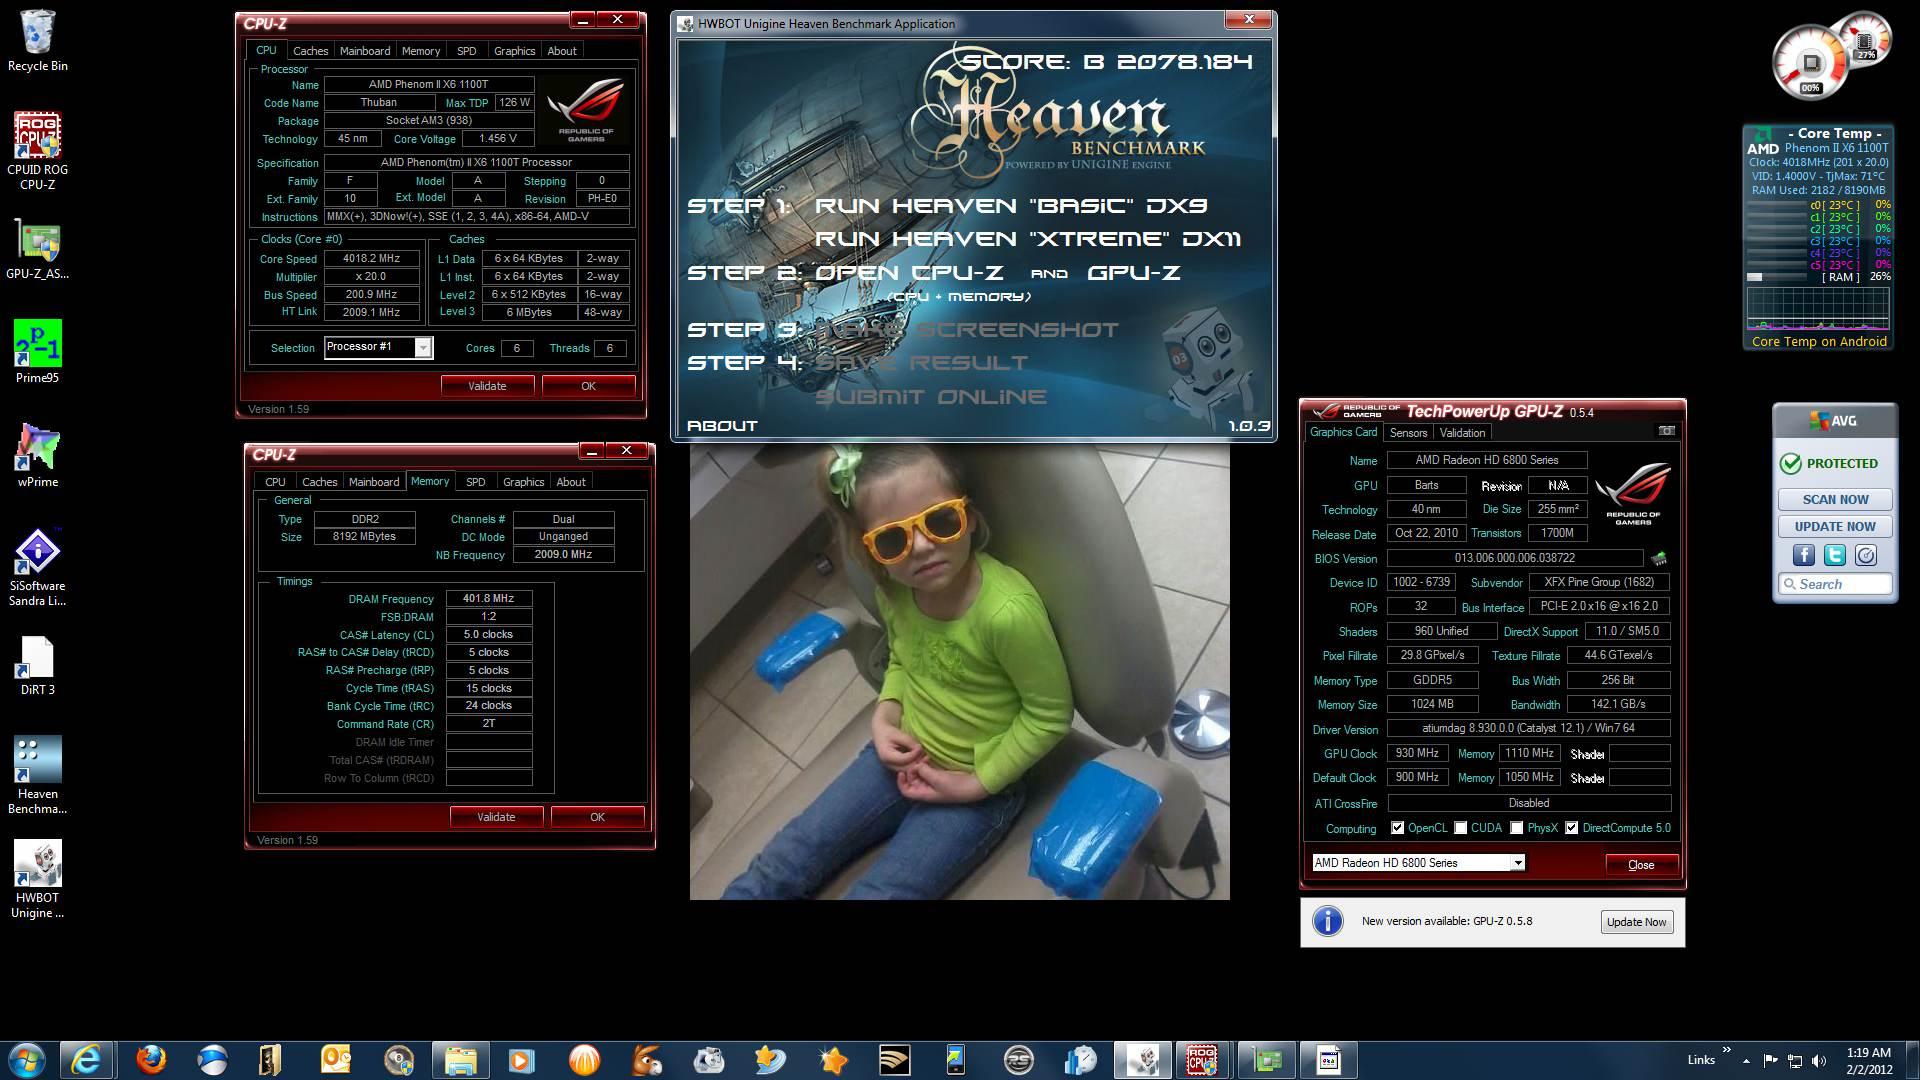Screen dimensions: 1920x1080
Task: Open network icon in system tray
Action: point(1795,1060)
